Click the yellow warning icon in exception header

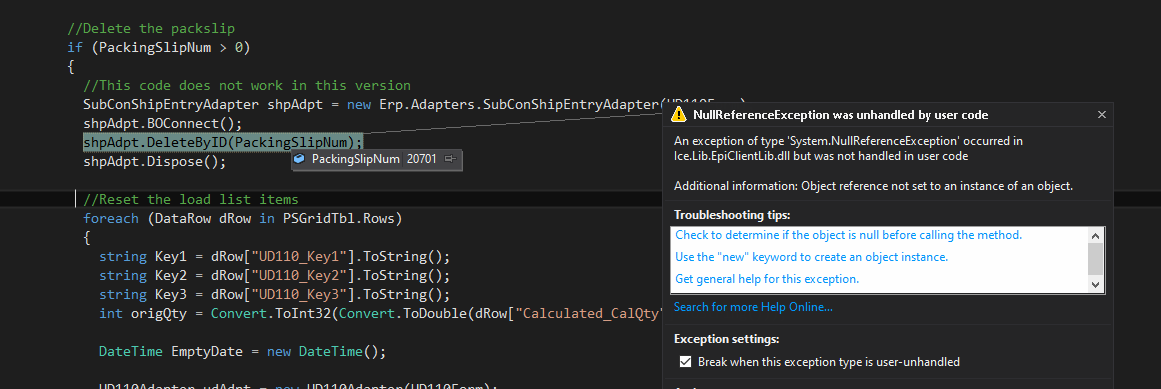679,115
